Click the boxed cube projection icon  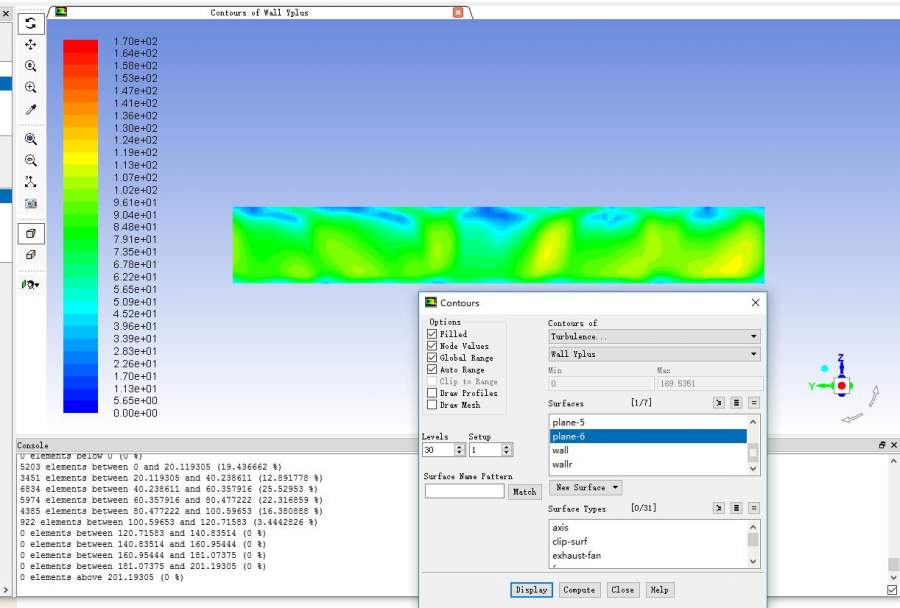[x=30, y=234]
